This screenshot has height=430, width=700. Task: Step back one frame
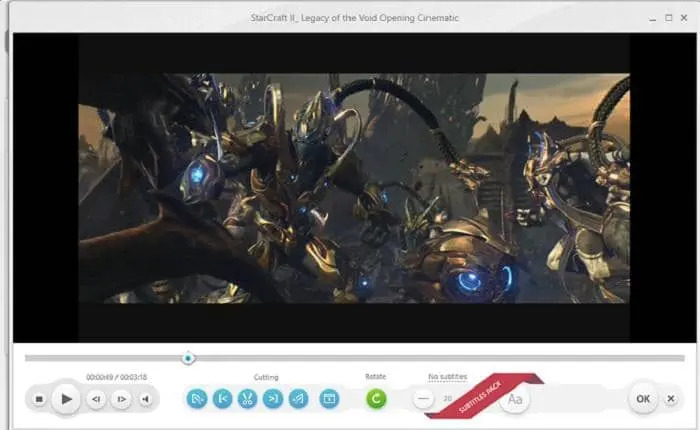coord(96,399)
